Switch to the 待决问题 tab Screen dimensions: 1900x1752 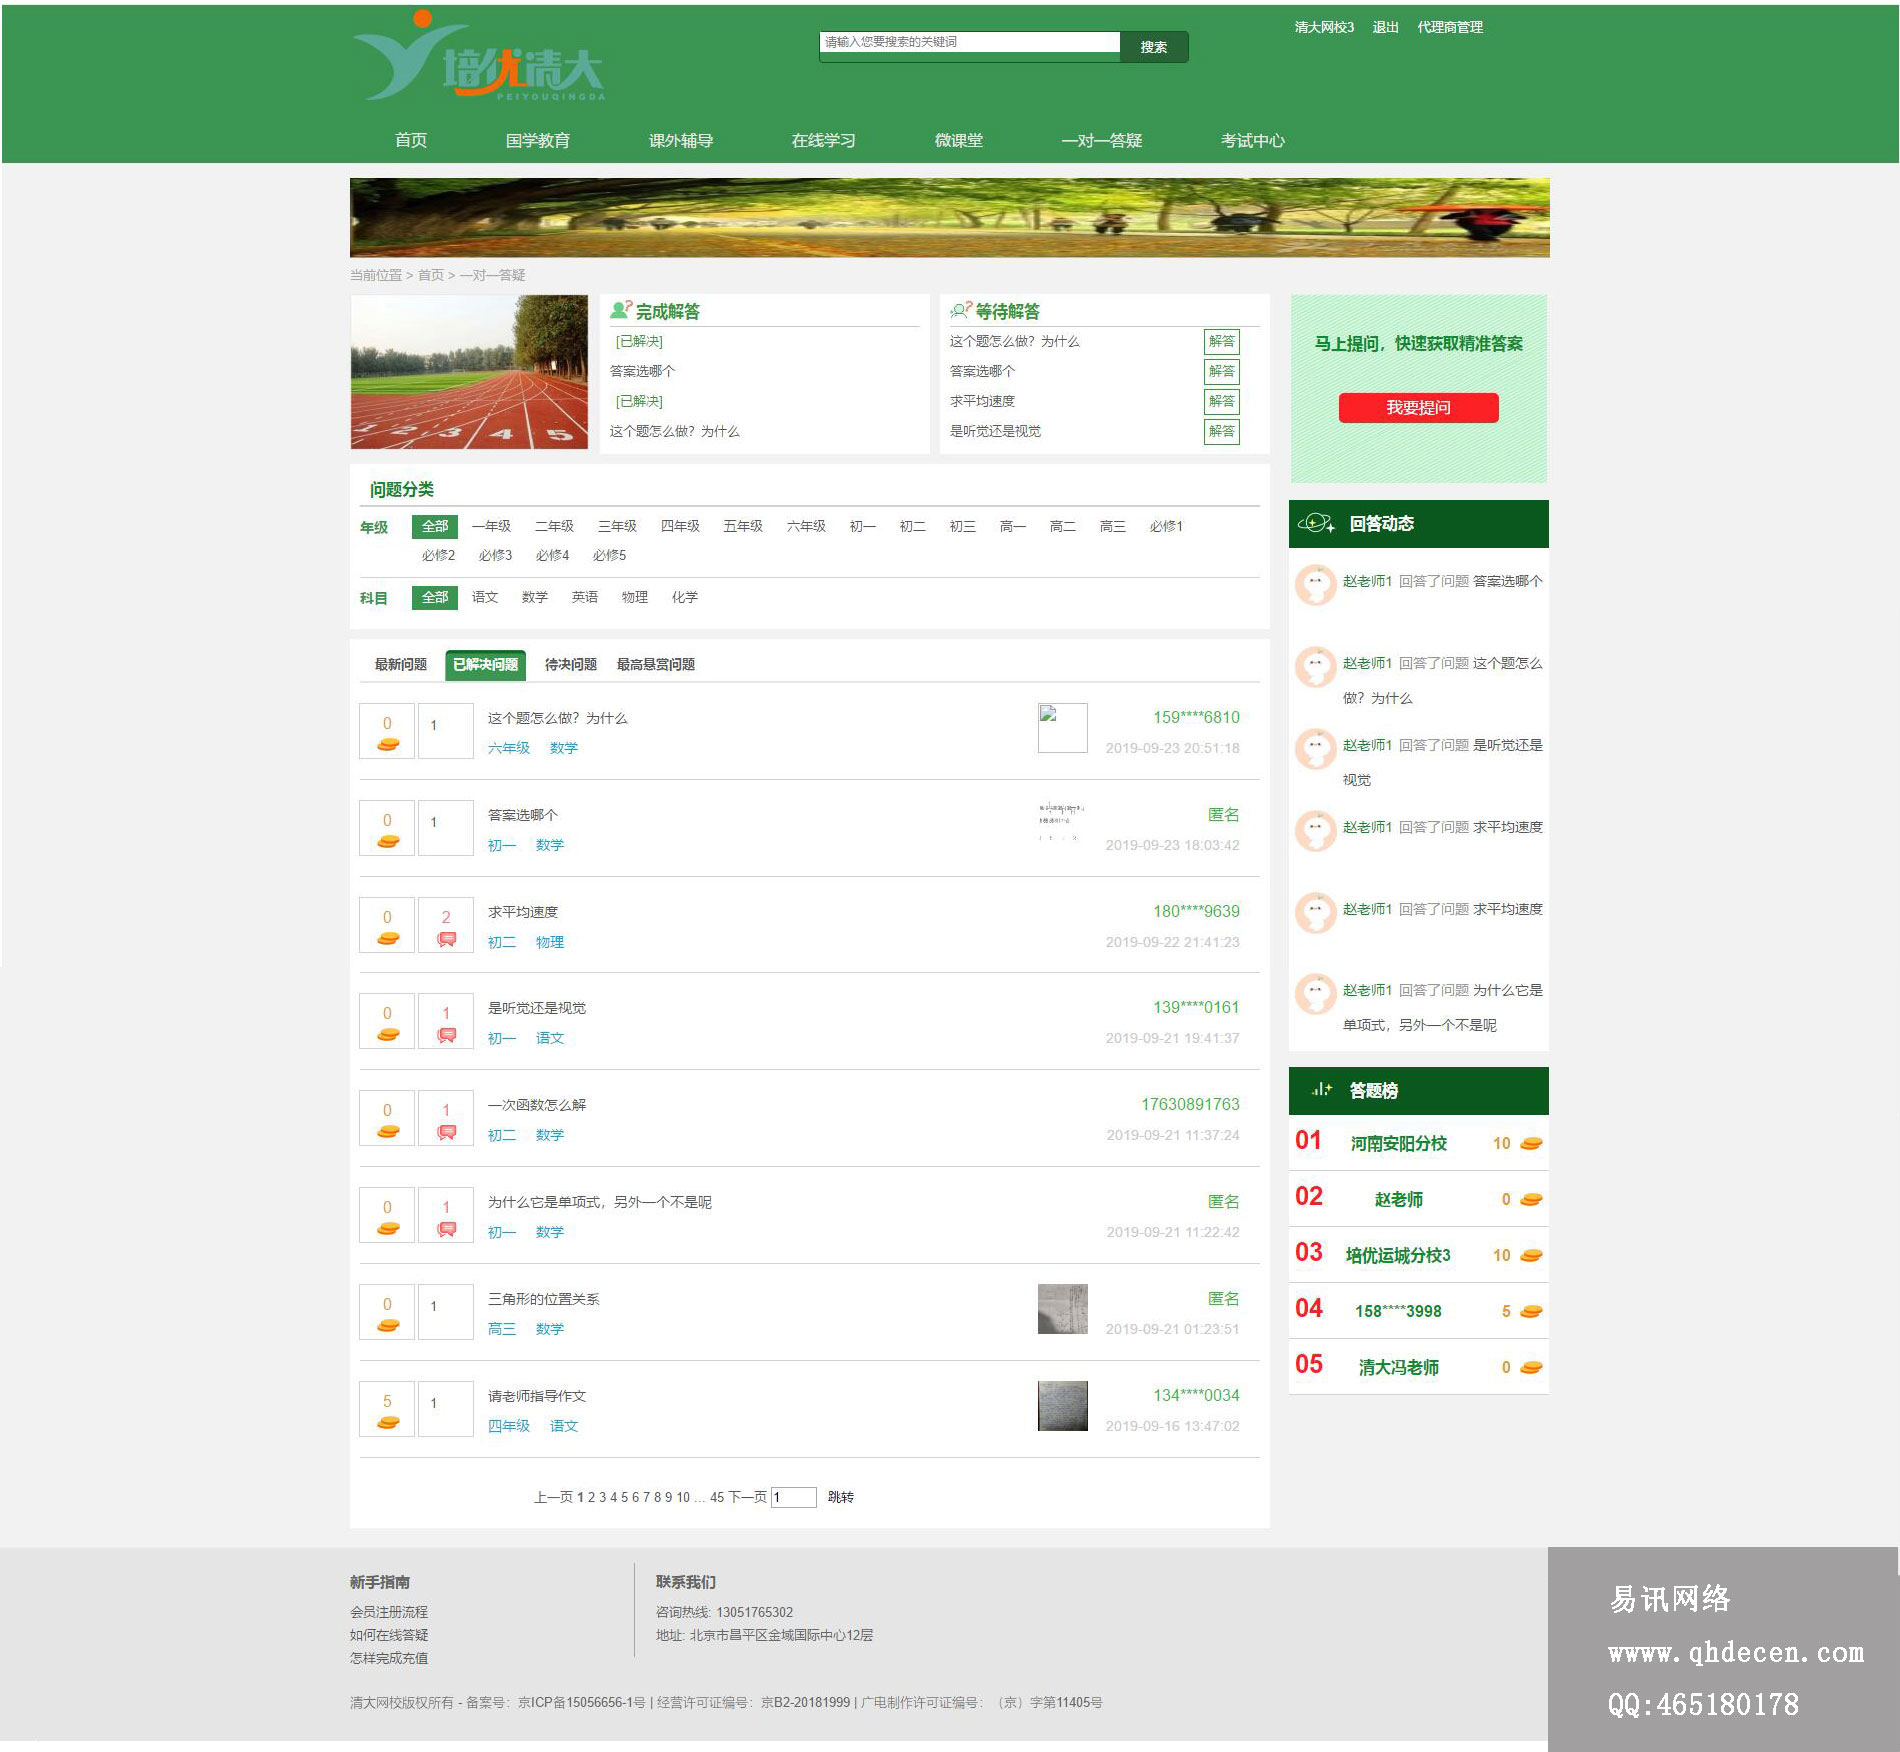click(570, 665)
